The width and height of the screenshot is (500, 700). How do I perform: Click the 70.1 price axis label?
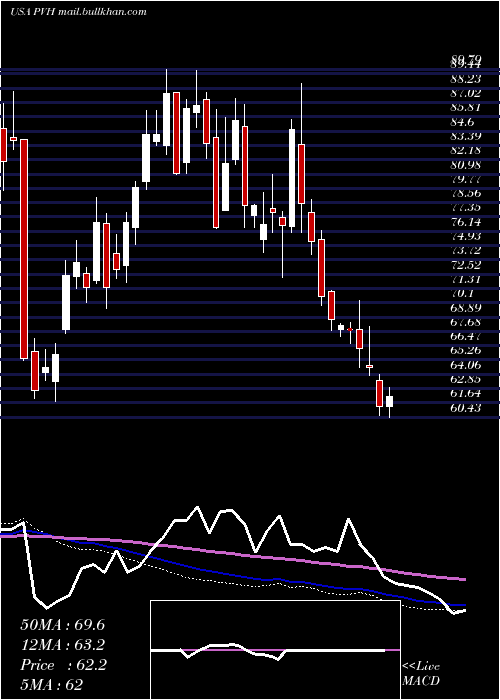coord(462,293)
